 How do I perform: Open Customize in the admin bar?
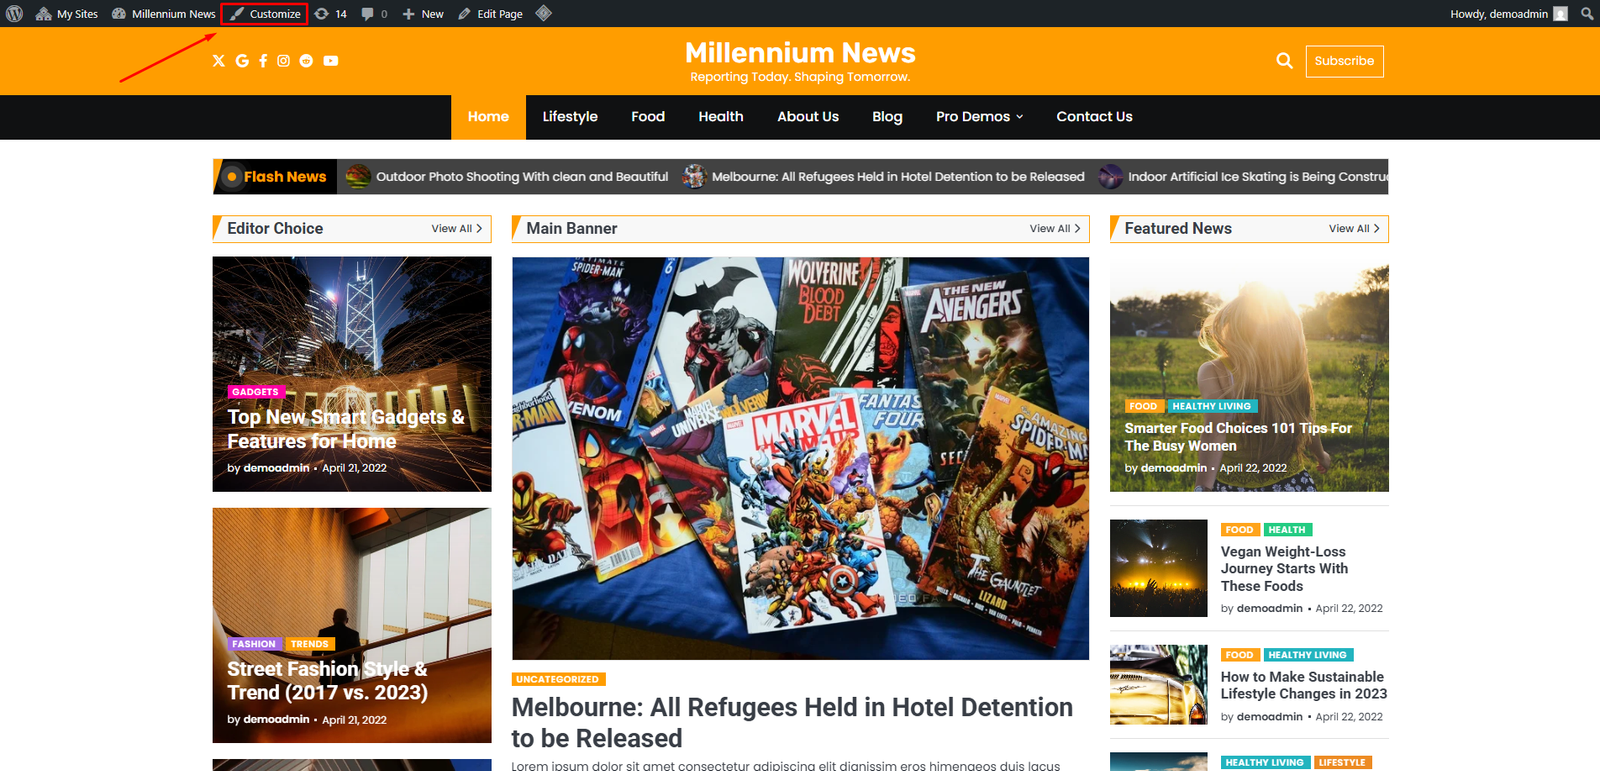click(265, 14)
